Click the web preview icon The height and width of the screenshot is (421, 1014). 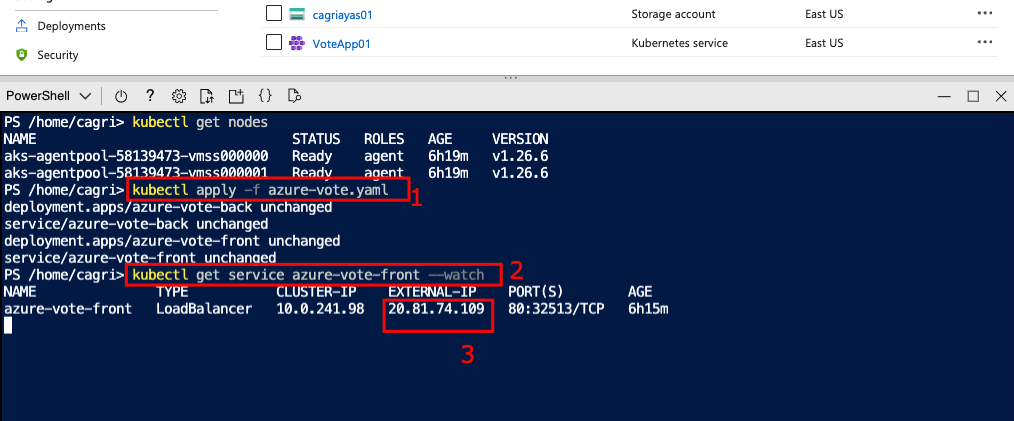[294, 96]
